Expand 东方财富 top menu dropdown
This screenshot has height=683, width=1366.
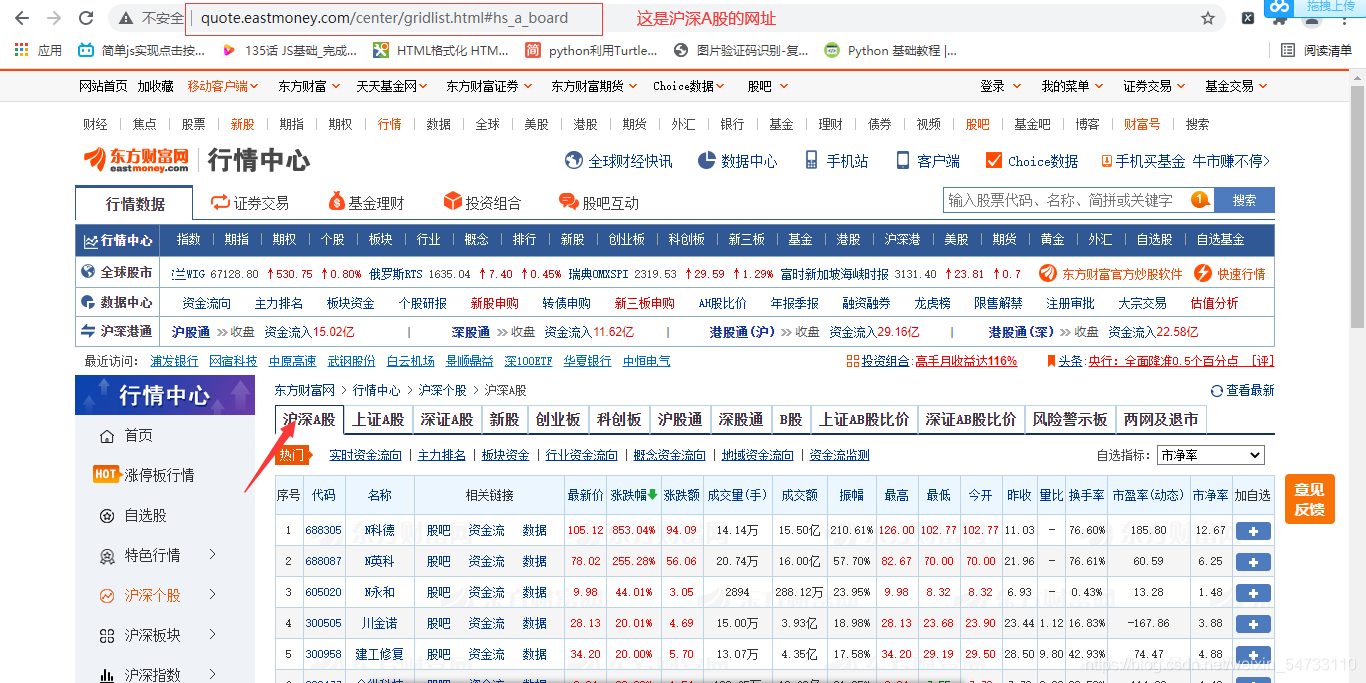point(311,87)
